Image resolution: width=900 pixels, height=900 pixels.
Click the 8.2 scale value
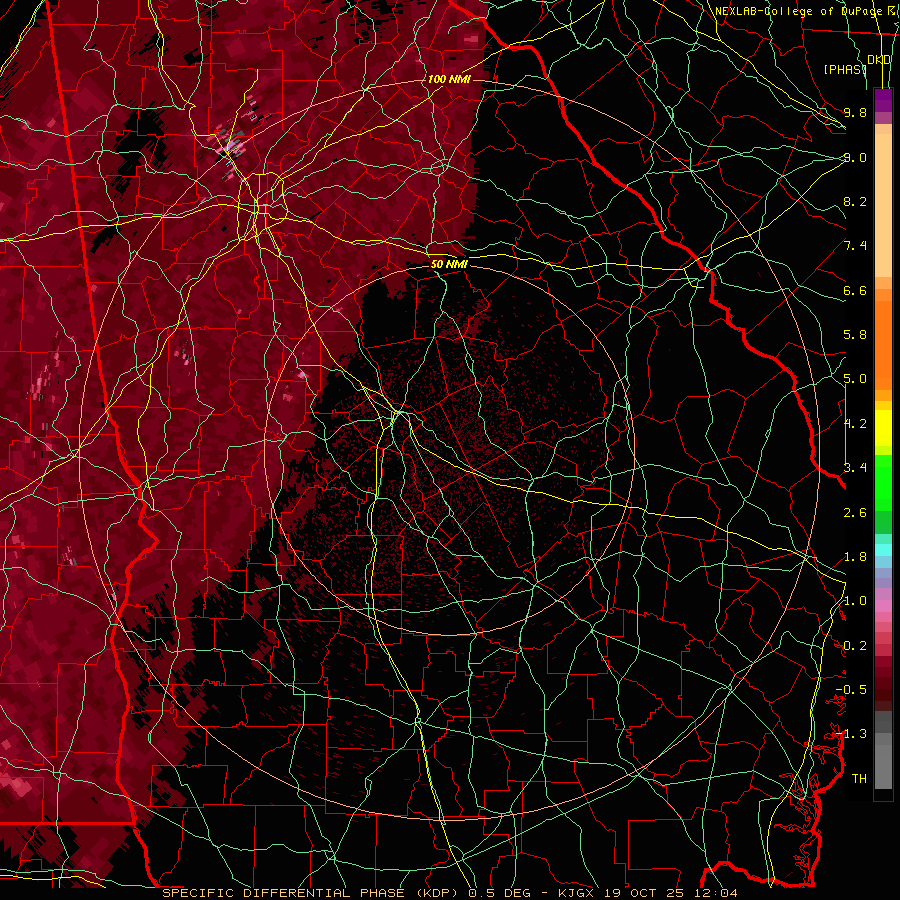coord(855,201)
